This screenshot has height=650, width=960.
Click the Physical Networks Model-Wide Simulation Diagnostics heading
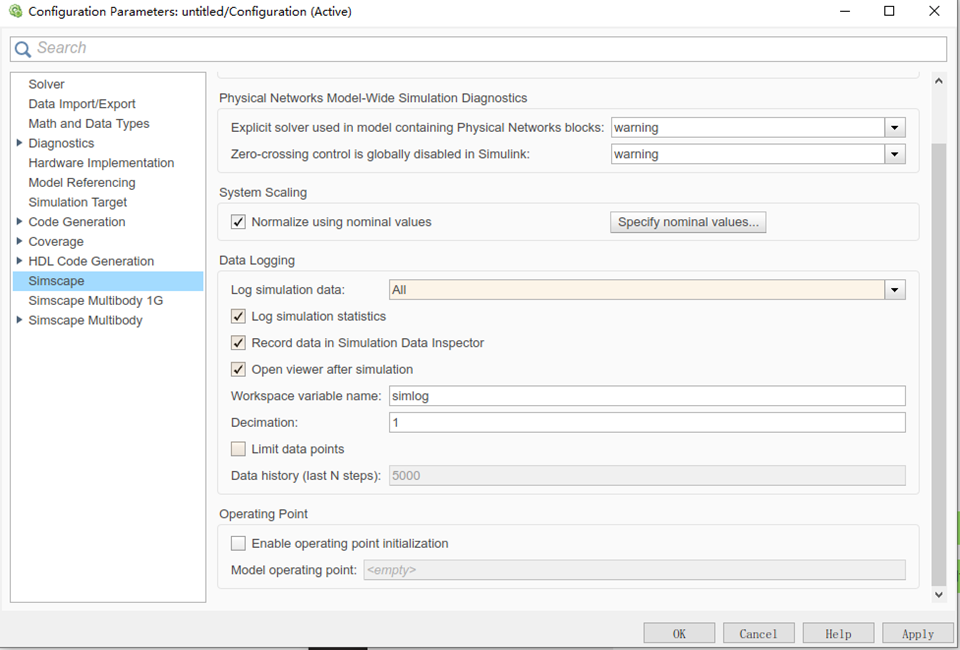pos(373,98)
